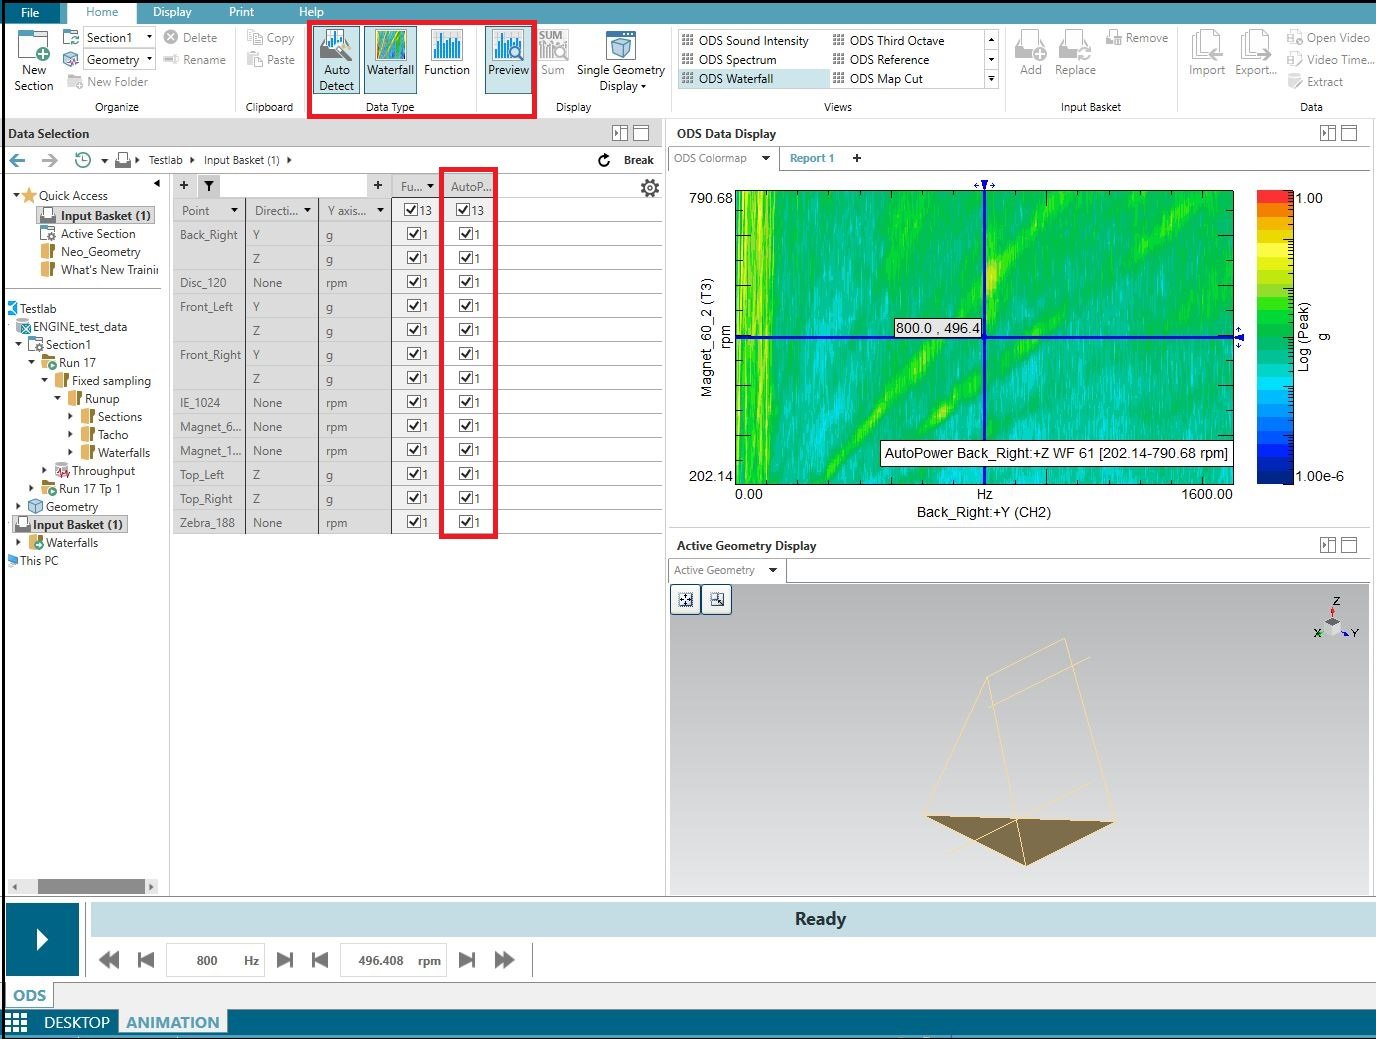The image size is (1376, 1039).
Task: Click the filter funnel icon in table
Action: [208, 185]
